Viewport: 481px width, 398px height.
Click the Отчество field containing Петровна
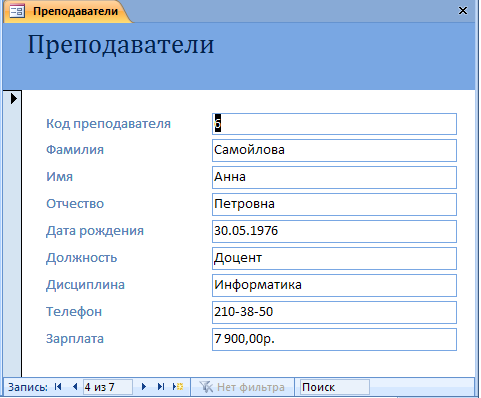tap(334, 205)
